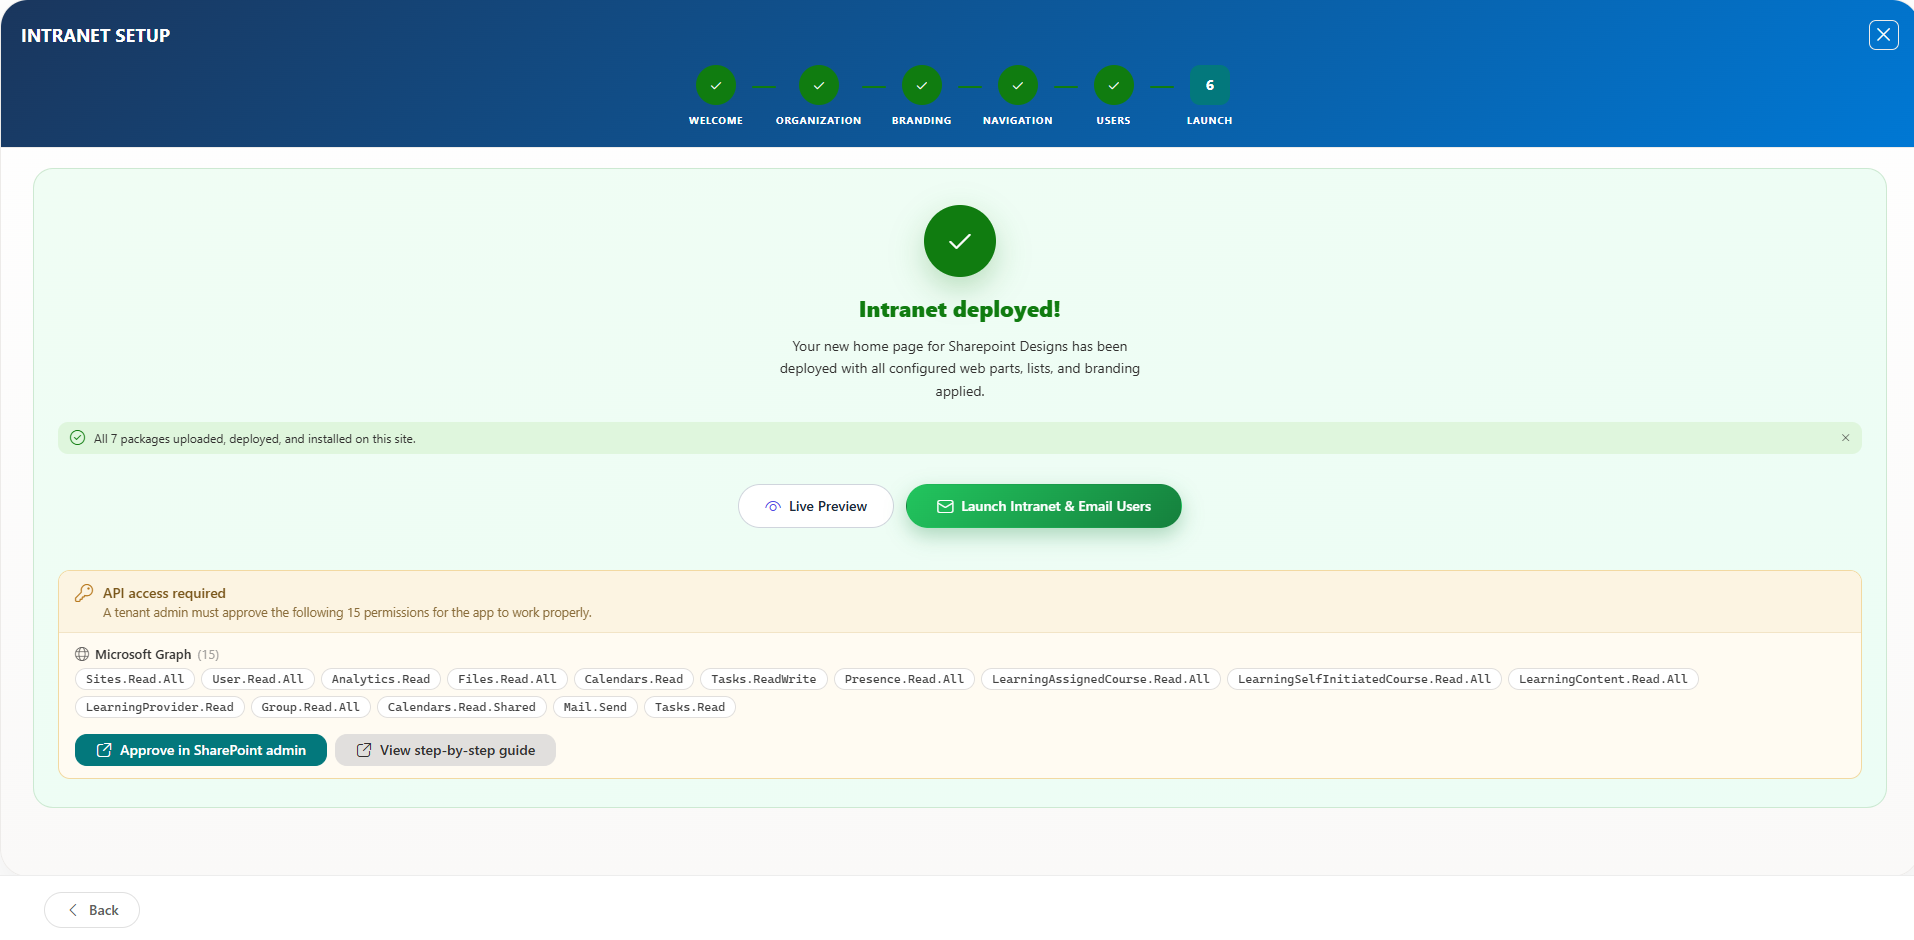Select the Calendars.Read permission chip

634,679
